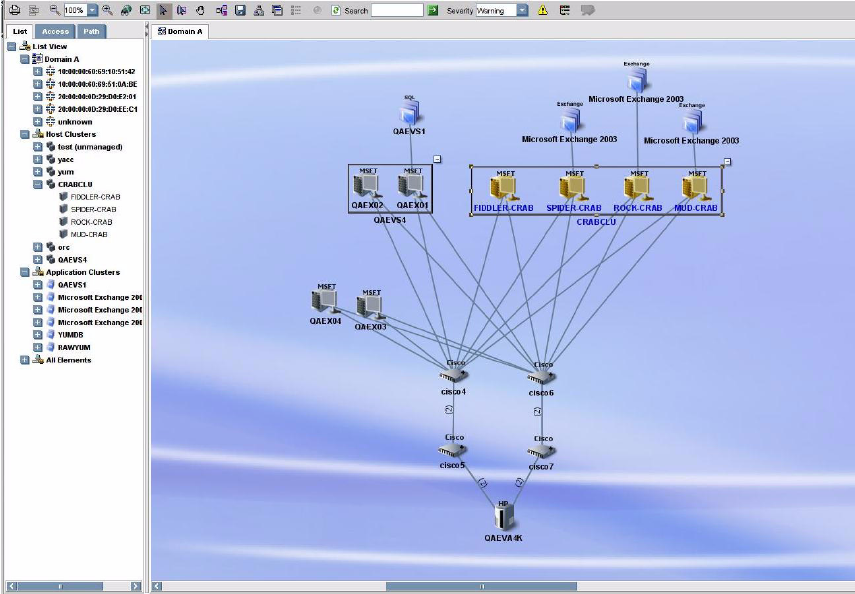
Task: Select the hand pan tool
Action: pyautogui.click(x=201, y=10)
